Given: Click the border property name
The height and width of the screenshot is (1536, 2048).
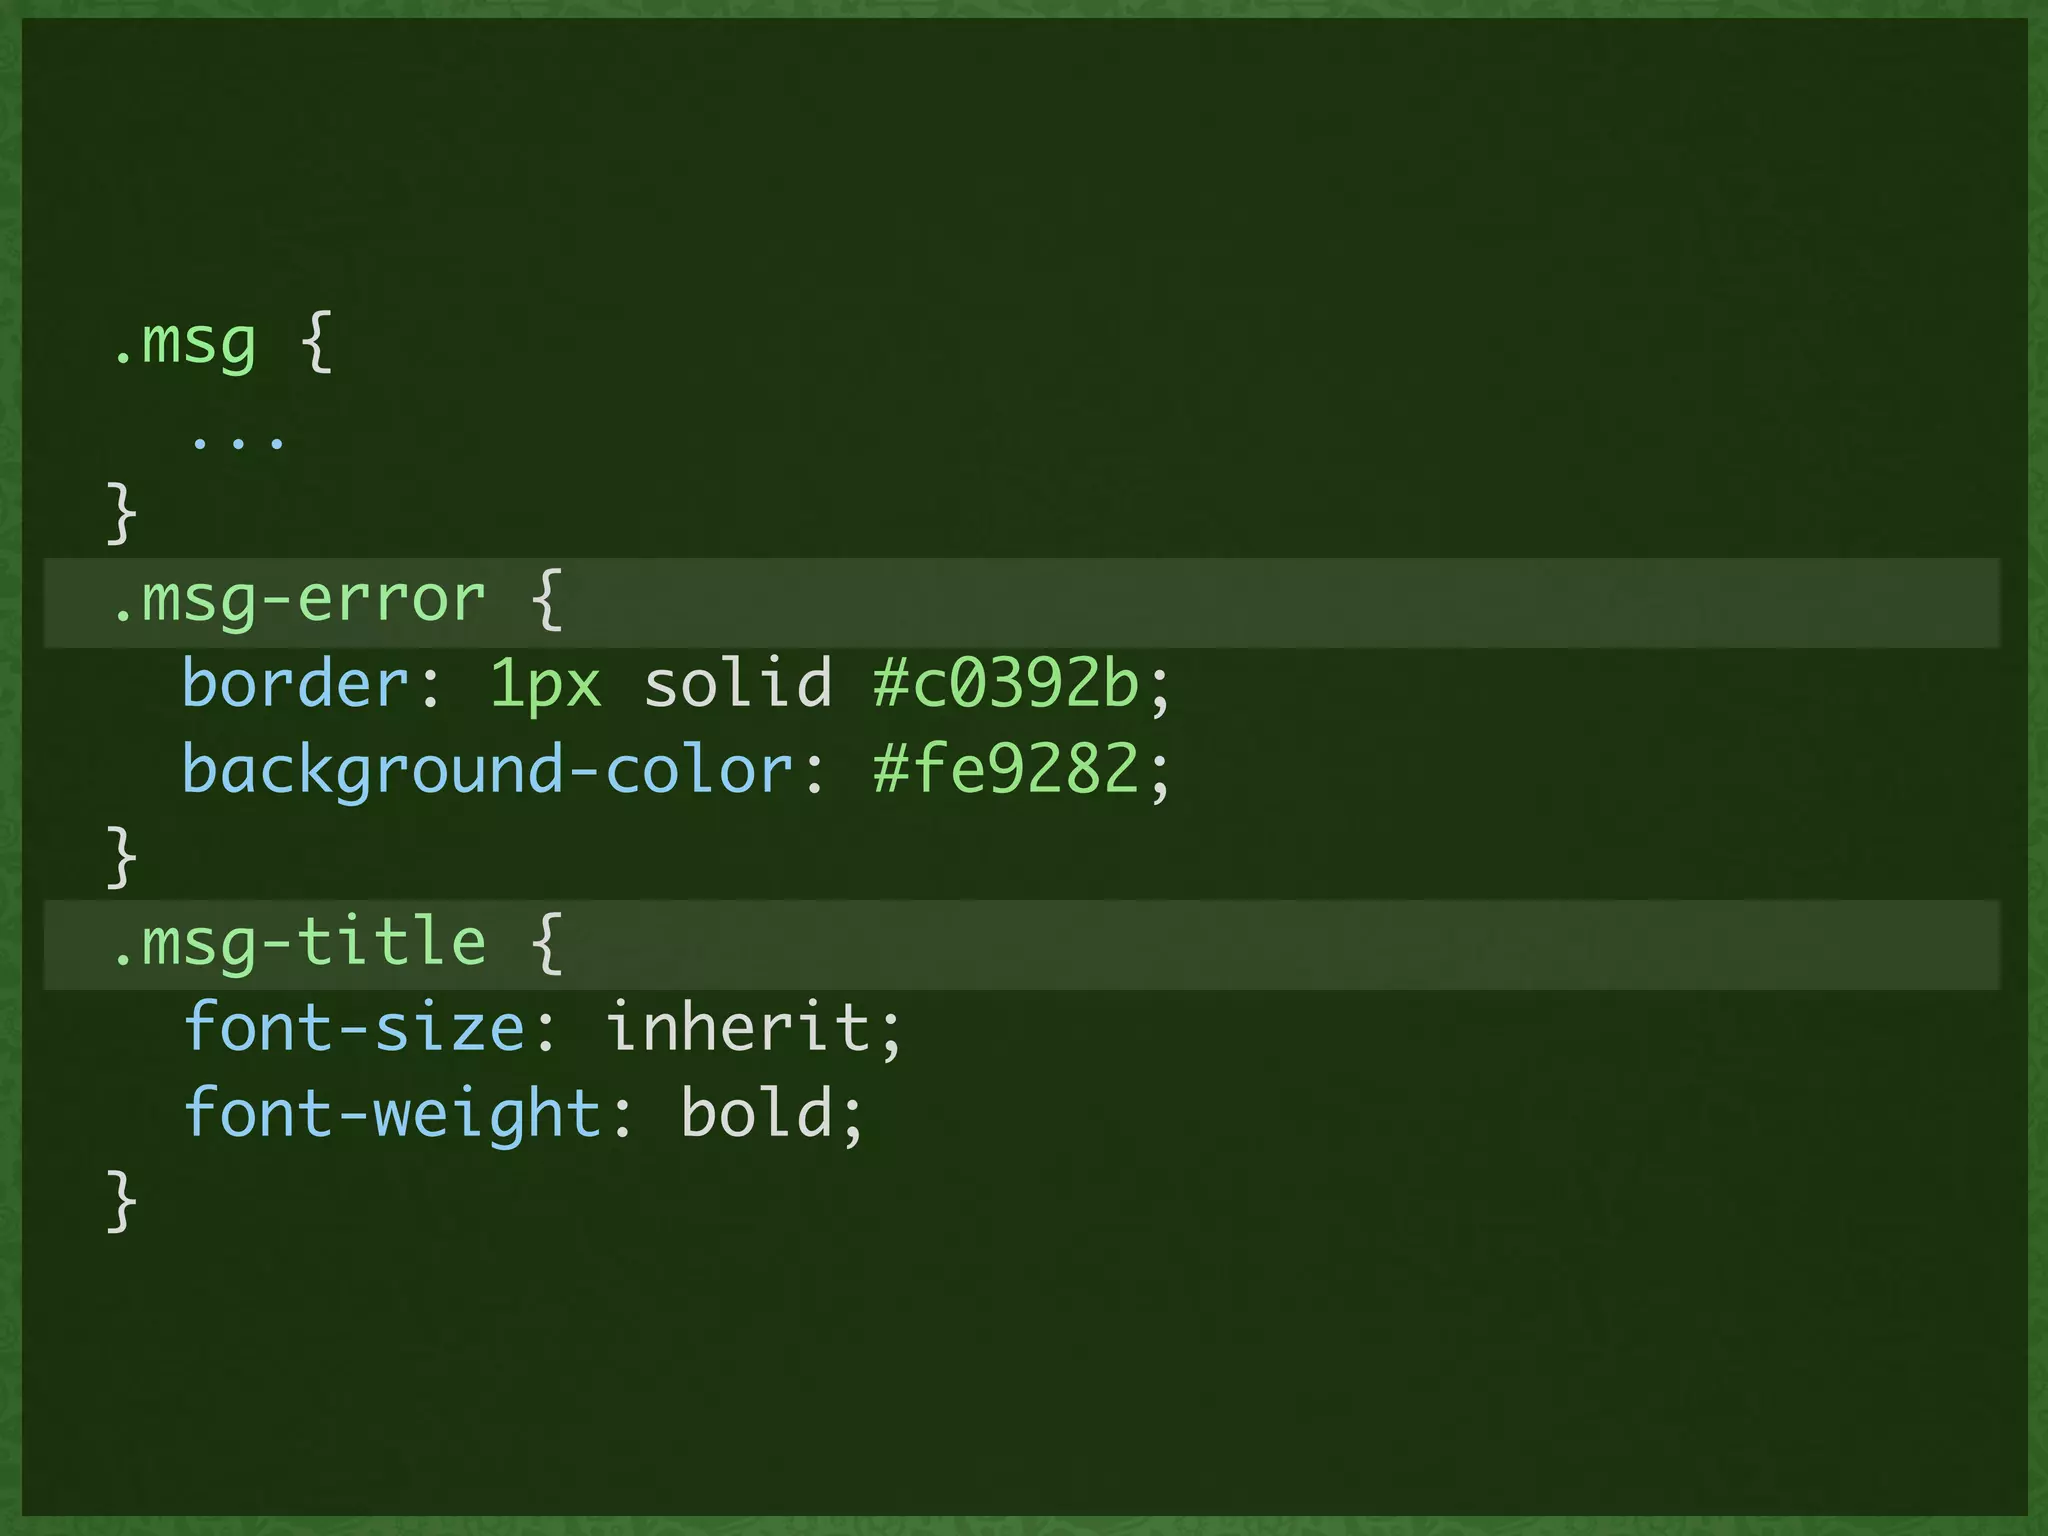Looking at the screenshot, I should [296, 684].
